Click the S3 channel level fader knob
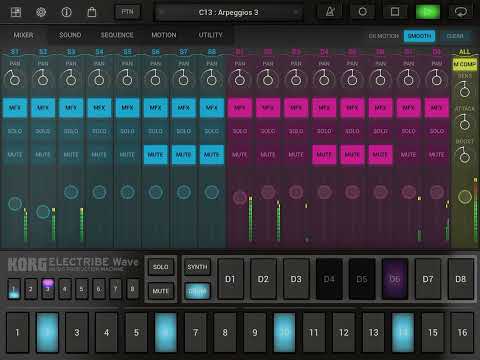 71,192
